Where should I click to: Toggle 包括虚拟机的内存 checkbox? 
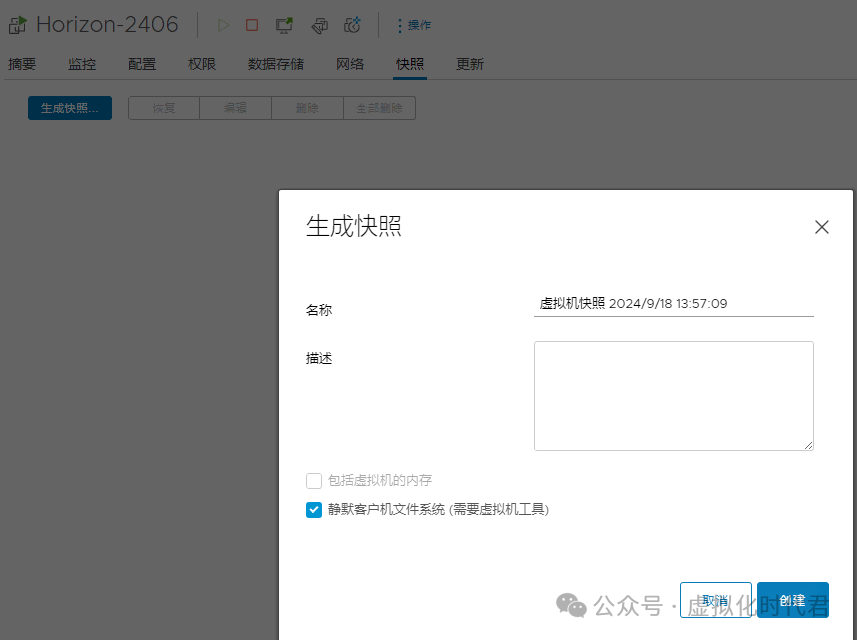(x=314, y=481)
